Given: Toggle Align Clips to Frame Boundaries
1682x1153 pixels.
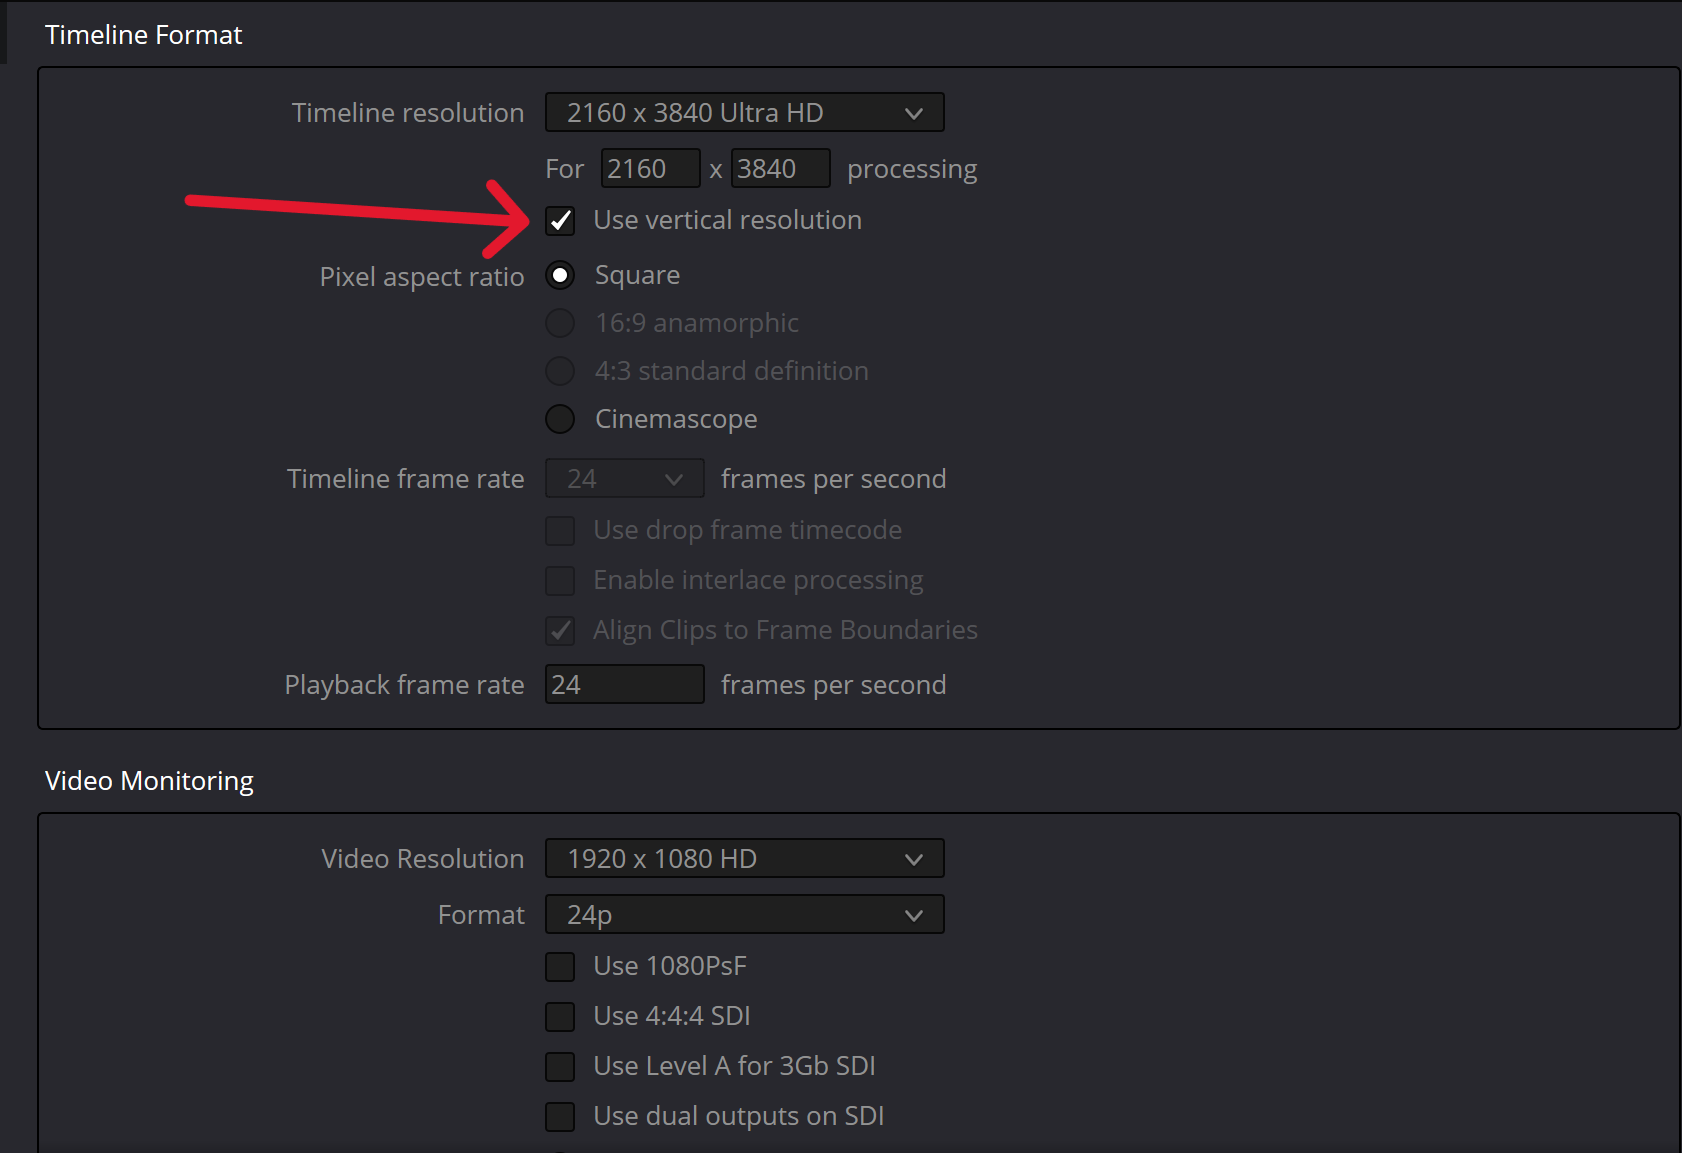Looking at the screenshot, I should (560, 630).
